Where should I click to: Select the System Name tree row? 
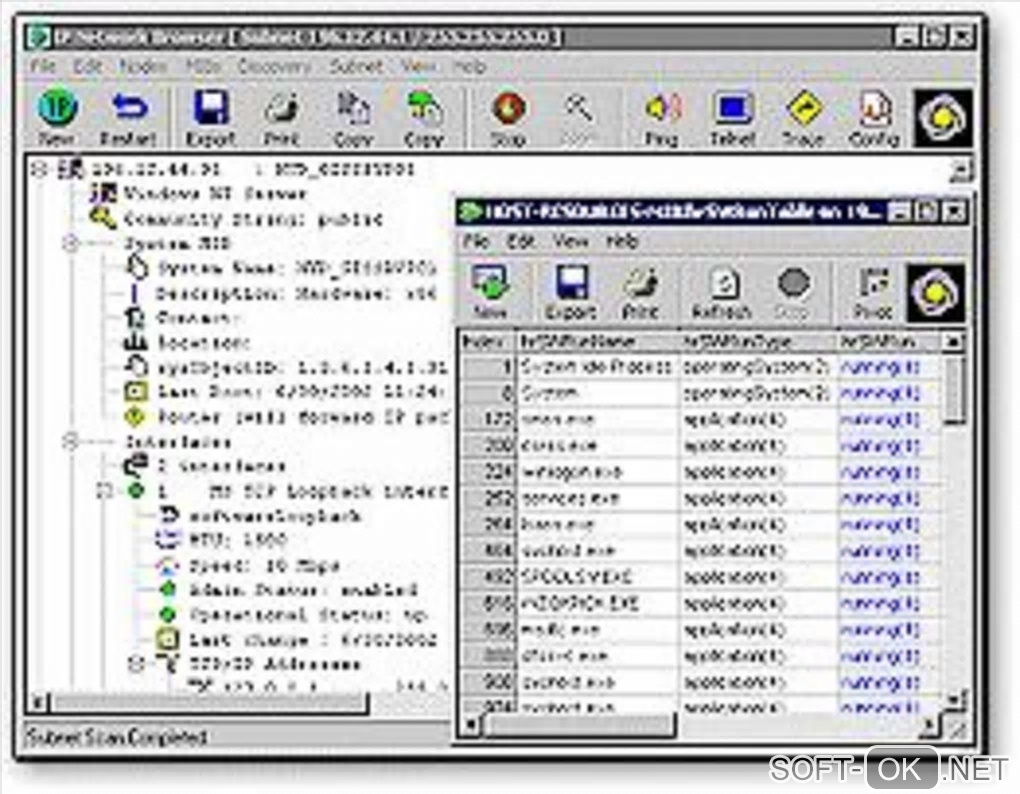297,268
